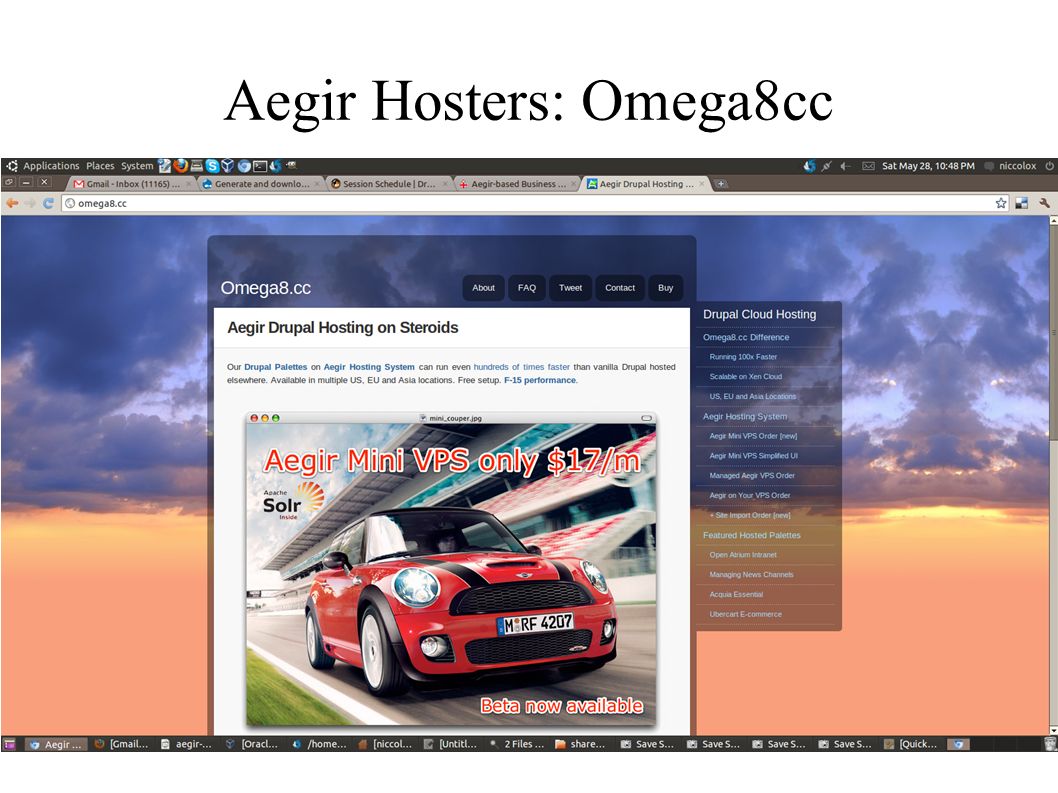Open the About page button
This screenshot has height=793, width=1058.
click(x=483, y=288)
